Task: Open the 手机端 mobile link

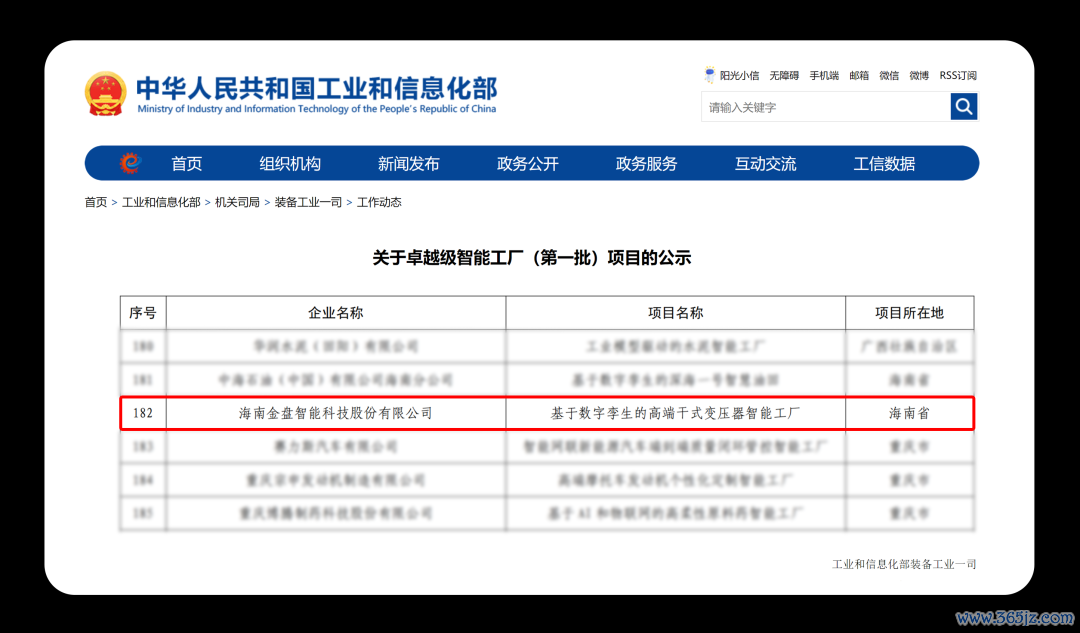Action: click(x=824, y=76)
